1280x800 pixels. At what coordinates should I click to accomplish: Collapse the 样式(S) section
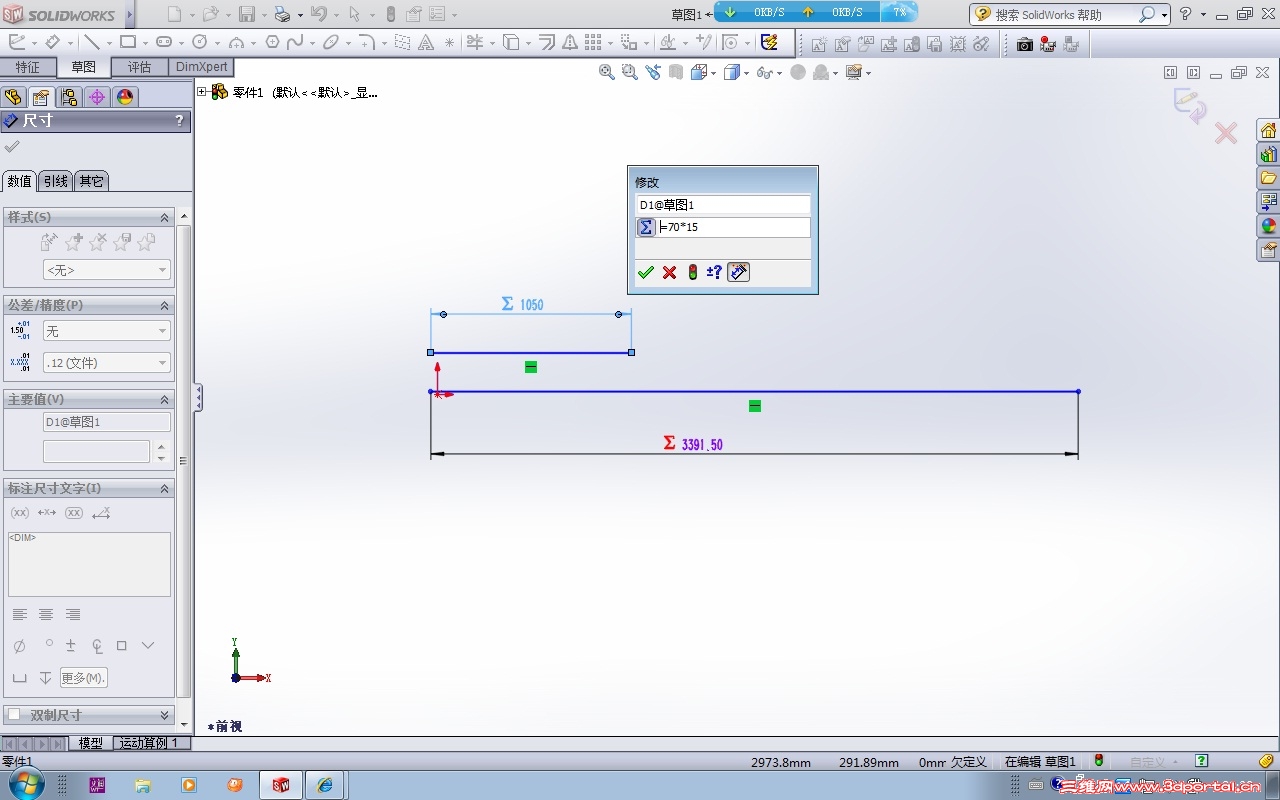[x=165, y=217]
